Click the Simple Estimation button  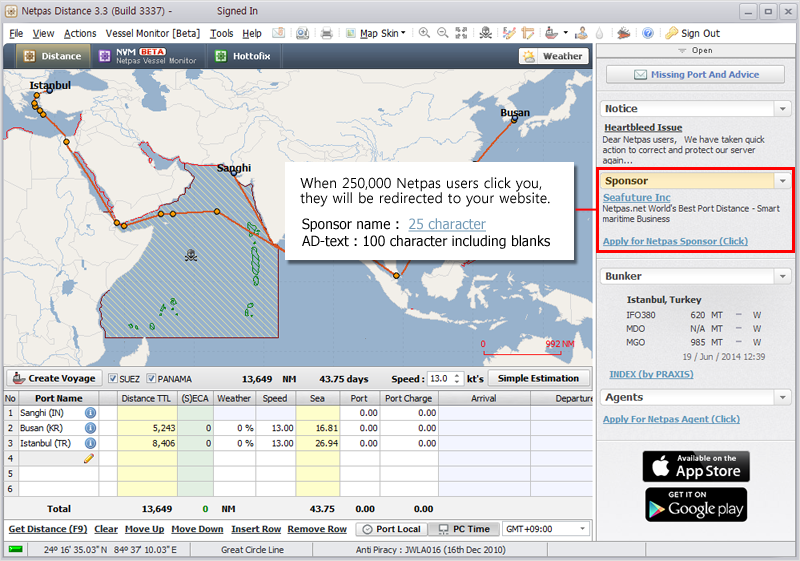[538, 378]
